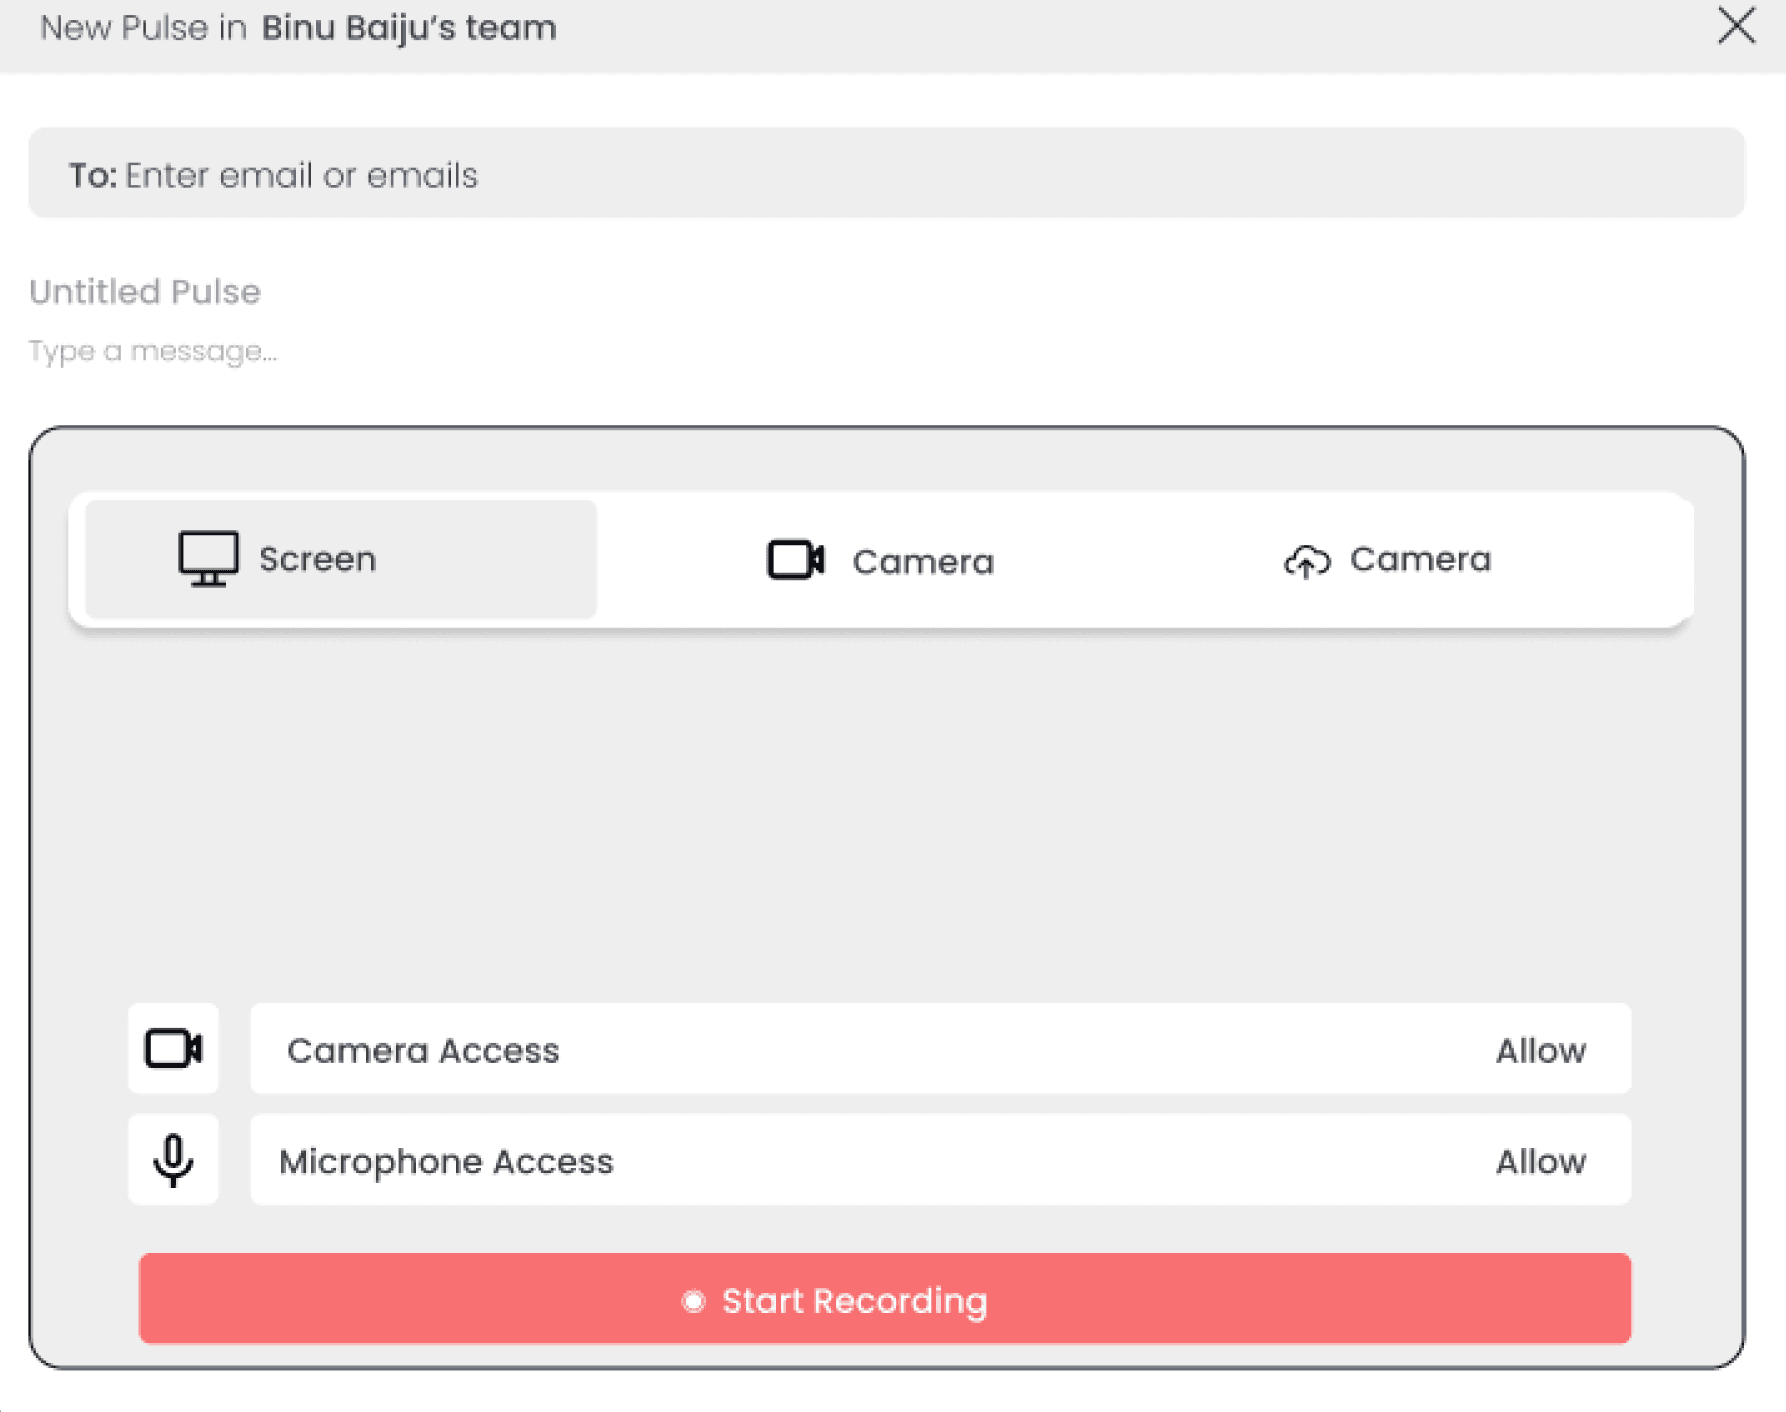The height and width of the screenshot is (1412, 1786).
Task: Click the video camera icon in Camera tab
Action: [795, 560]
